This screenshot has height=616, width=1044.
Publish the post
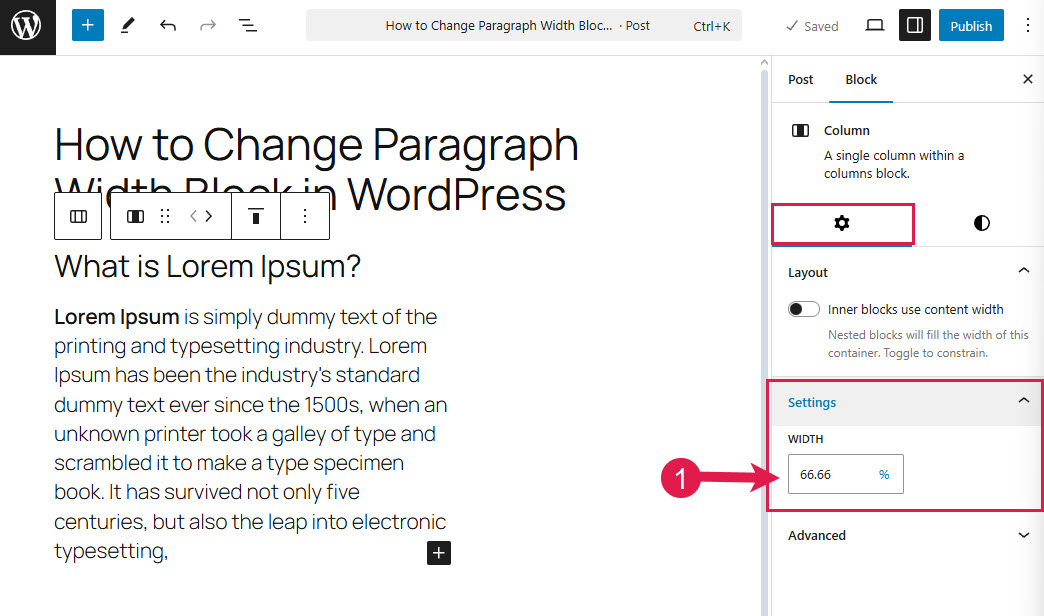(x=971, y=25)
